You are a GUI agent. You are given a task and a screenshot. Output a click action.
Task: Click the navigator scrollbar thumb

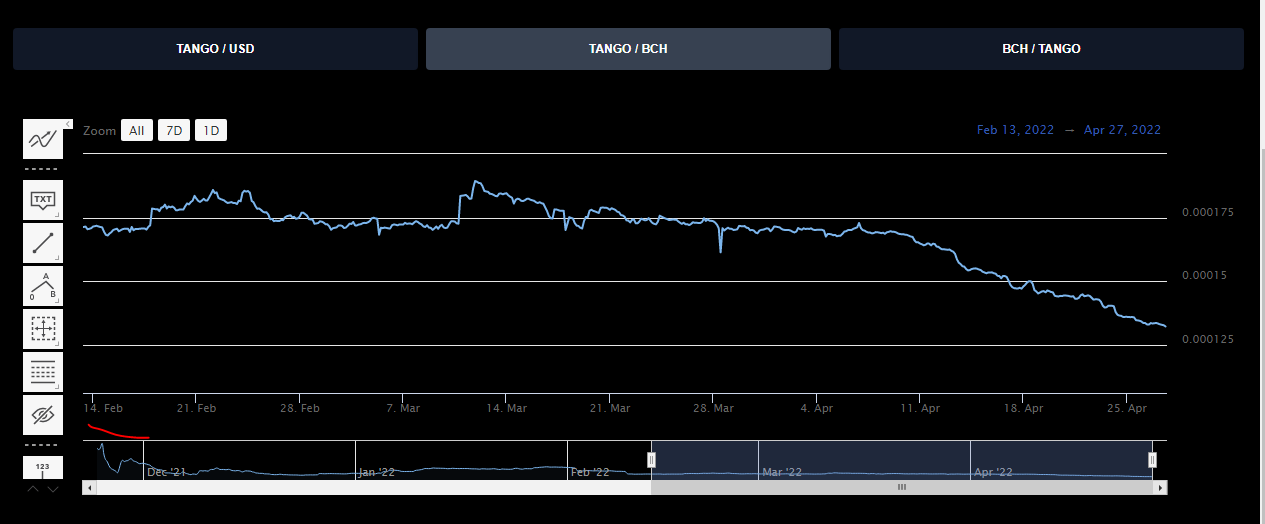[902, 487]
